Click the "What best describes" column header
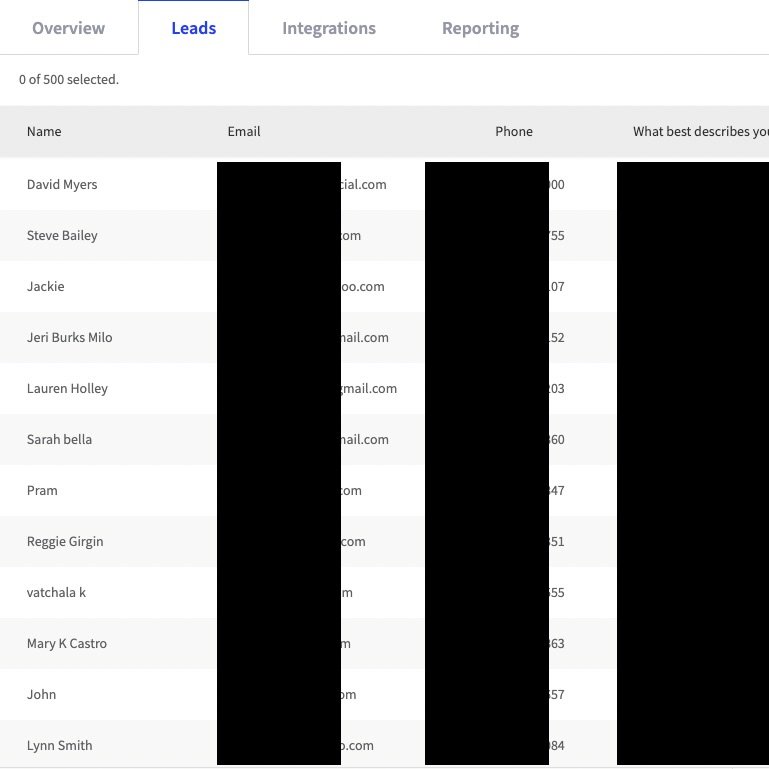The image size is (769, 769). (700, 131)
